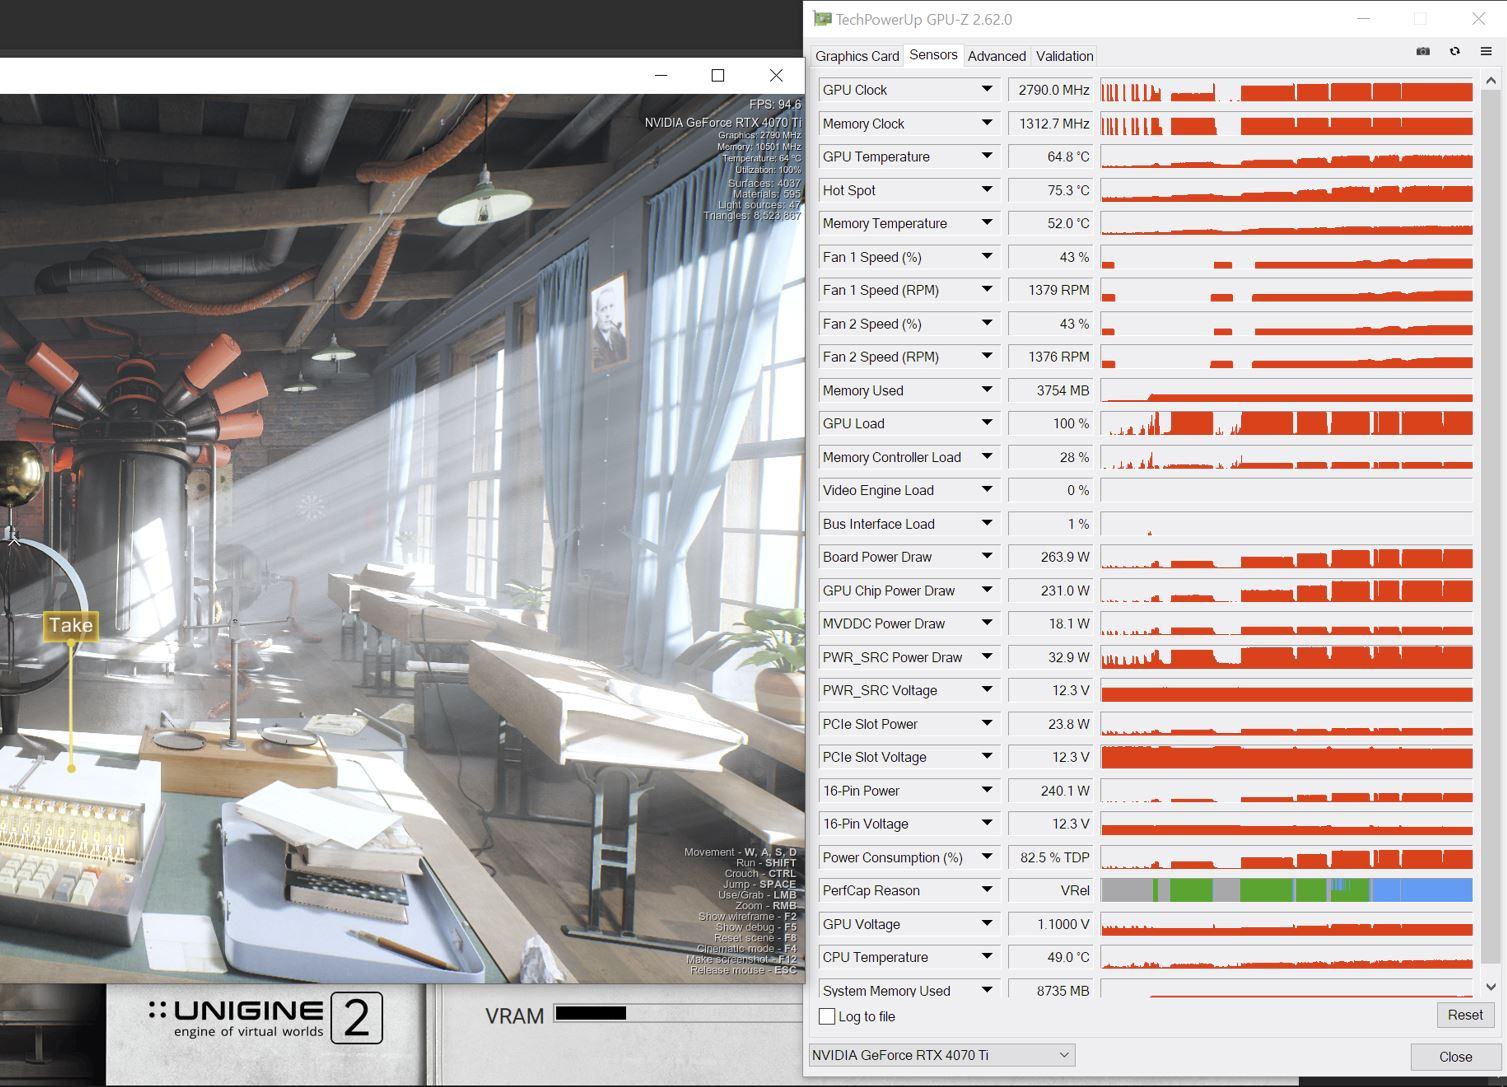Enable the Log to file checkbox
This screenshot has width=1507, height=1087.
(827, 1016)
